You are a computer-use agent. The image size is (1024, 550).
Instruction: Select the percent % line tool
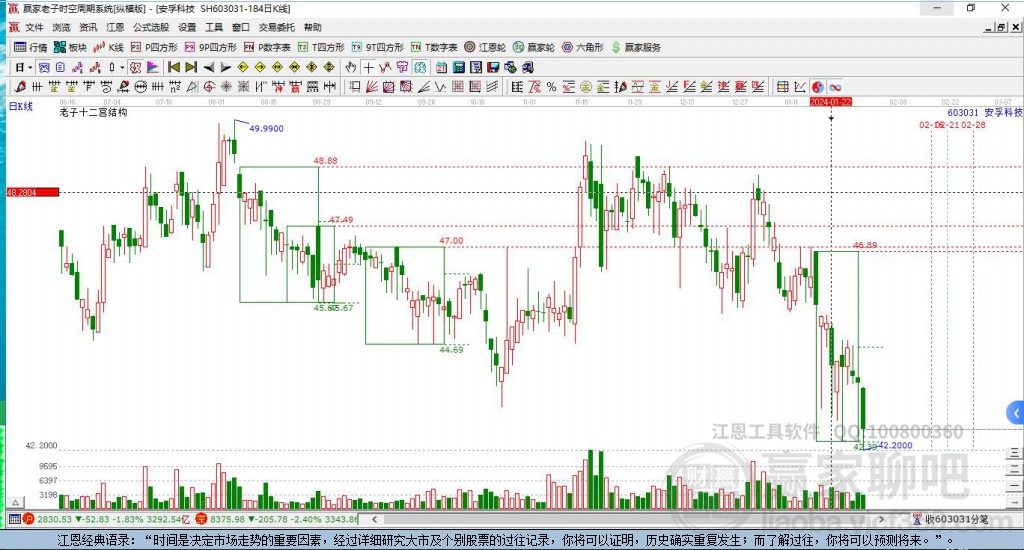coord(551,86)
